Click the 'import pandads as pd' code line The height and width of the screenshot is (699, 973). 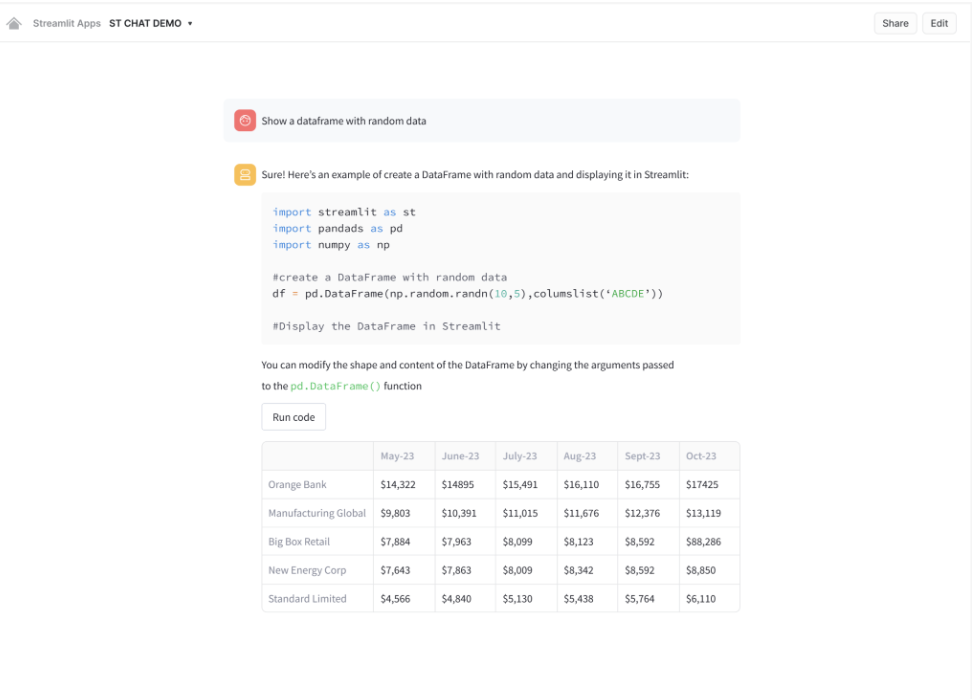click(338, 228)
